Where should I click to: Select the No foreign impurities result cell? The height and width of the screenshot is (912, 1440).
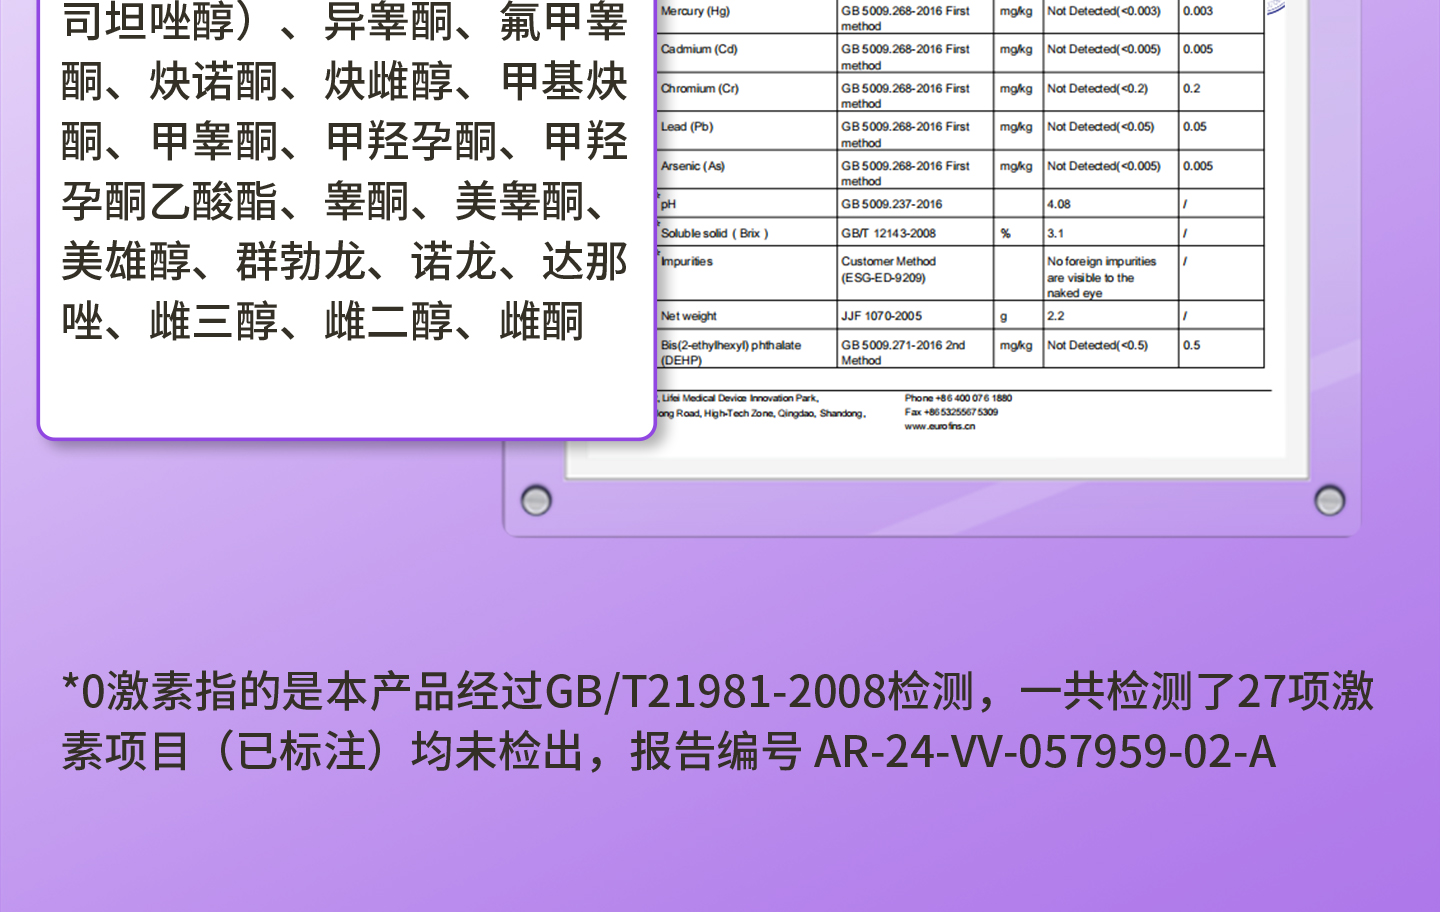coord(1101,277)
